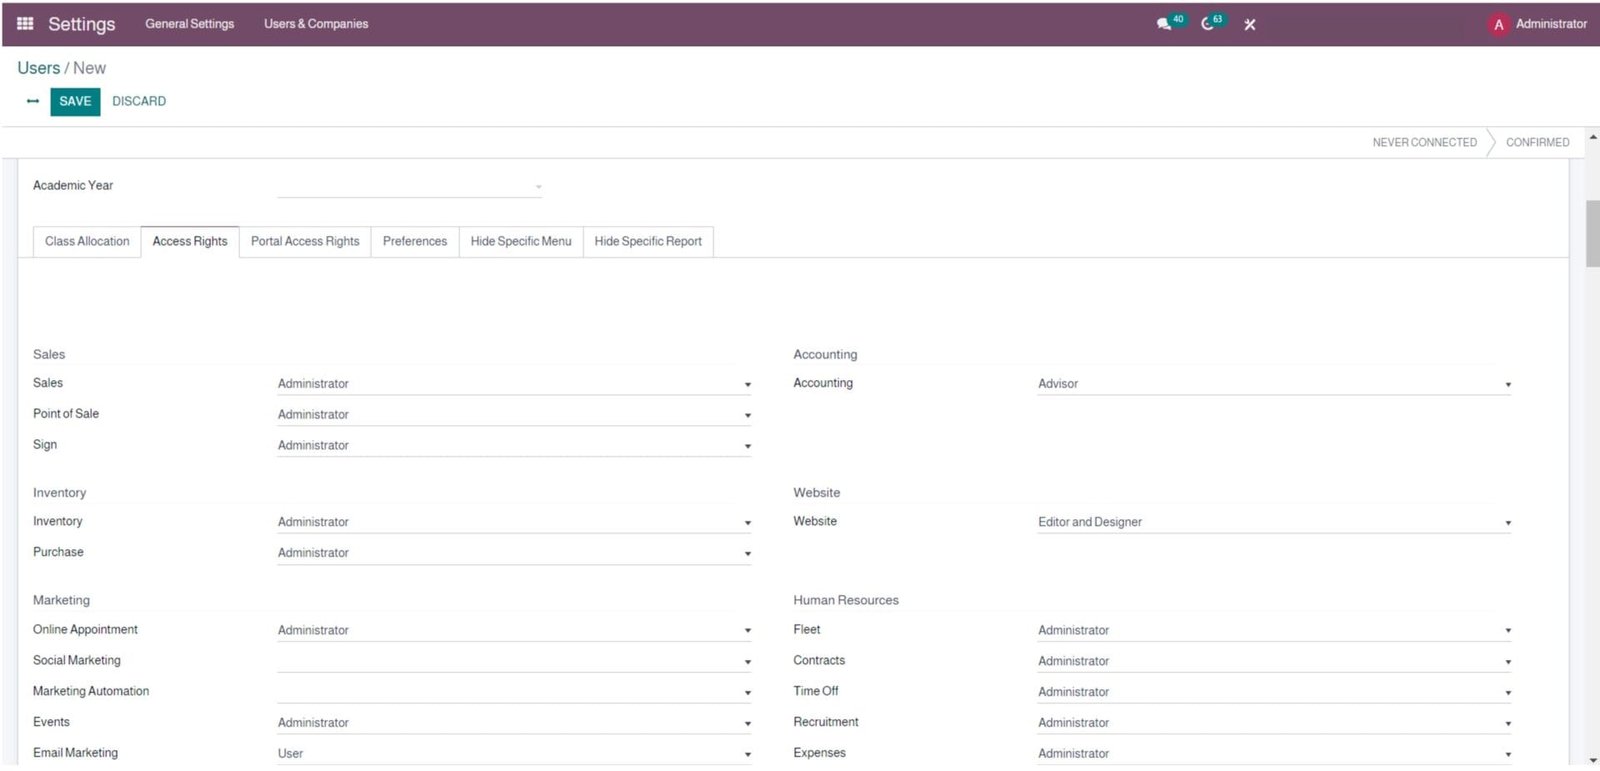The width and height of the screenshot is (1600, 771).
Task: Click the Administrator avatar icon
Action: [1498, 25]
